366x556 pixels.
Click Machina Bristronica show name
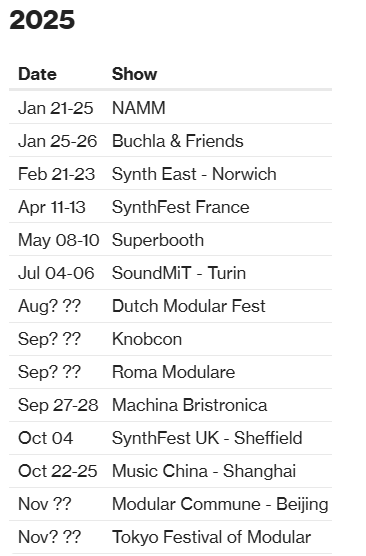coord(189,405)
